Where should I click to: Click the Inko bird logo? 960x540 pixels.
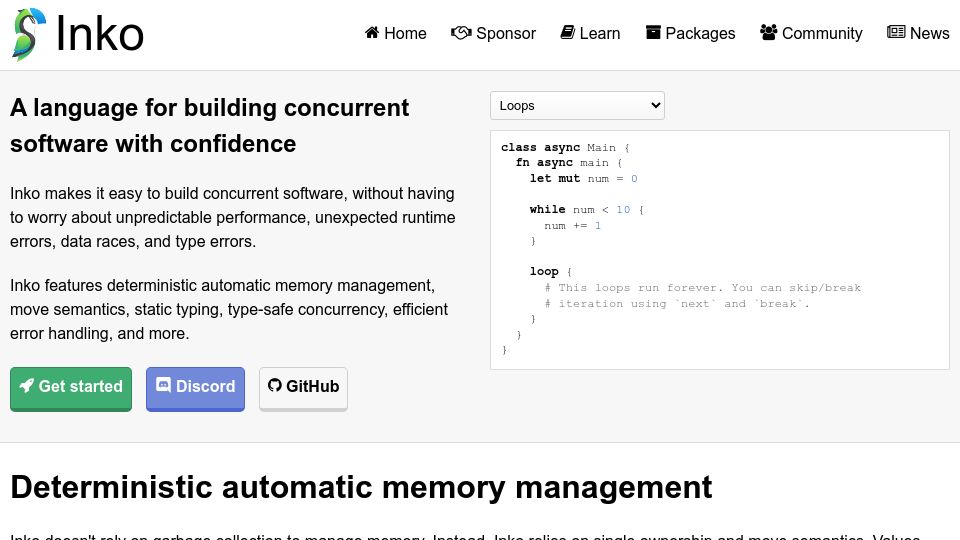(29, 34)
